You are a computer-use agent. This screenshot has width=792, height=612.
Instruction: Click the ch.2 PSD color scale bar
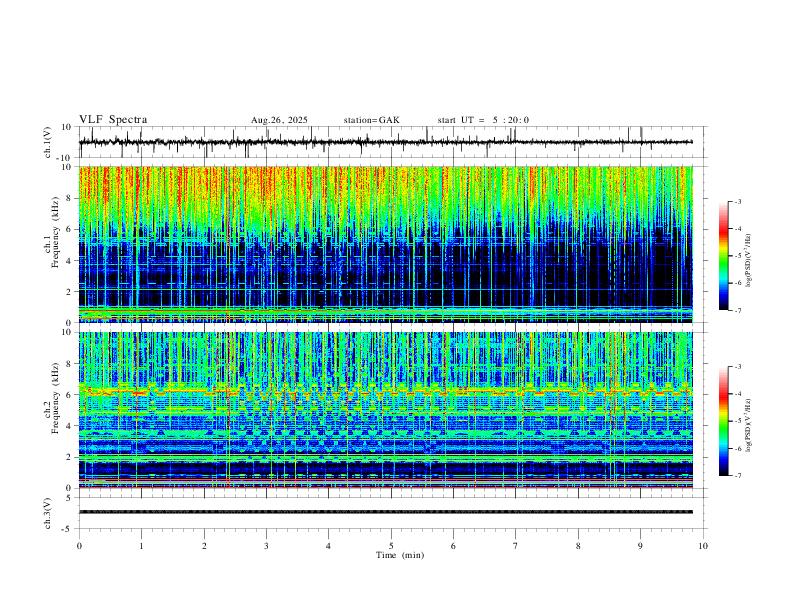(723, 421)
